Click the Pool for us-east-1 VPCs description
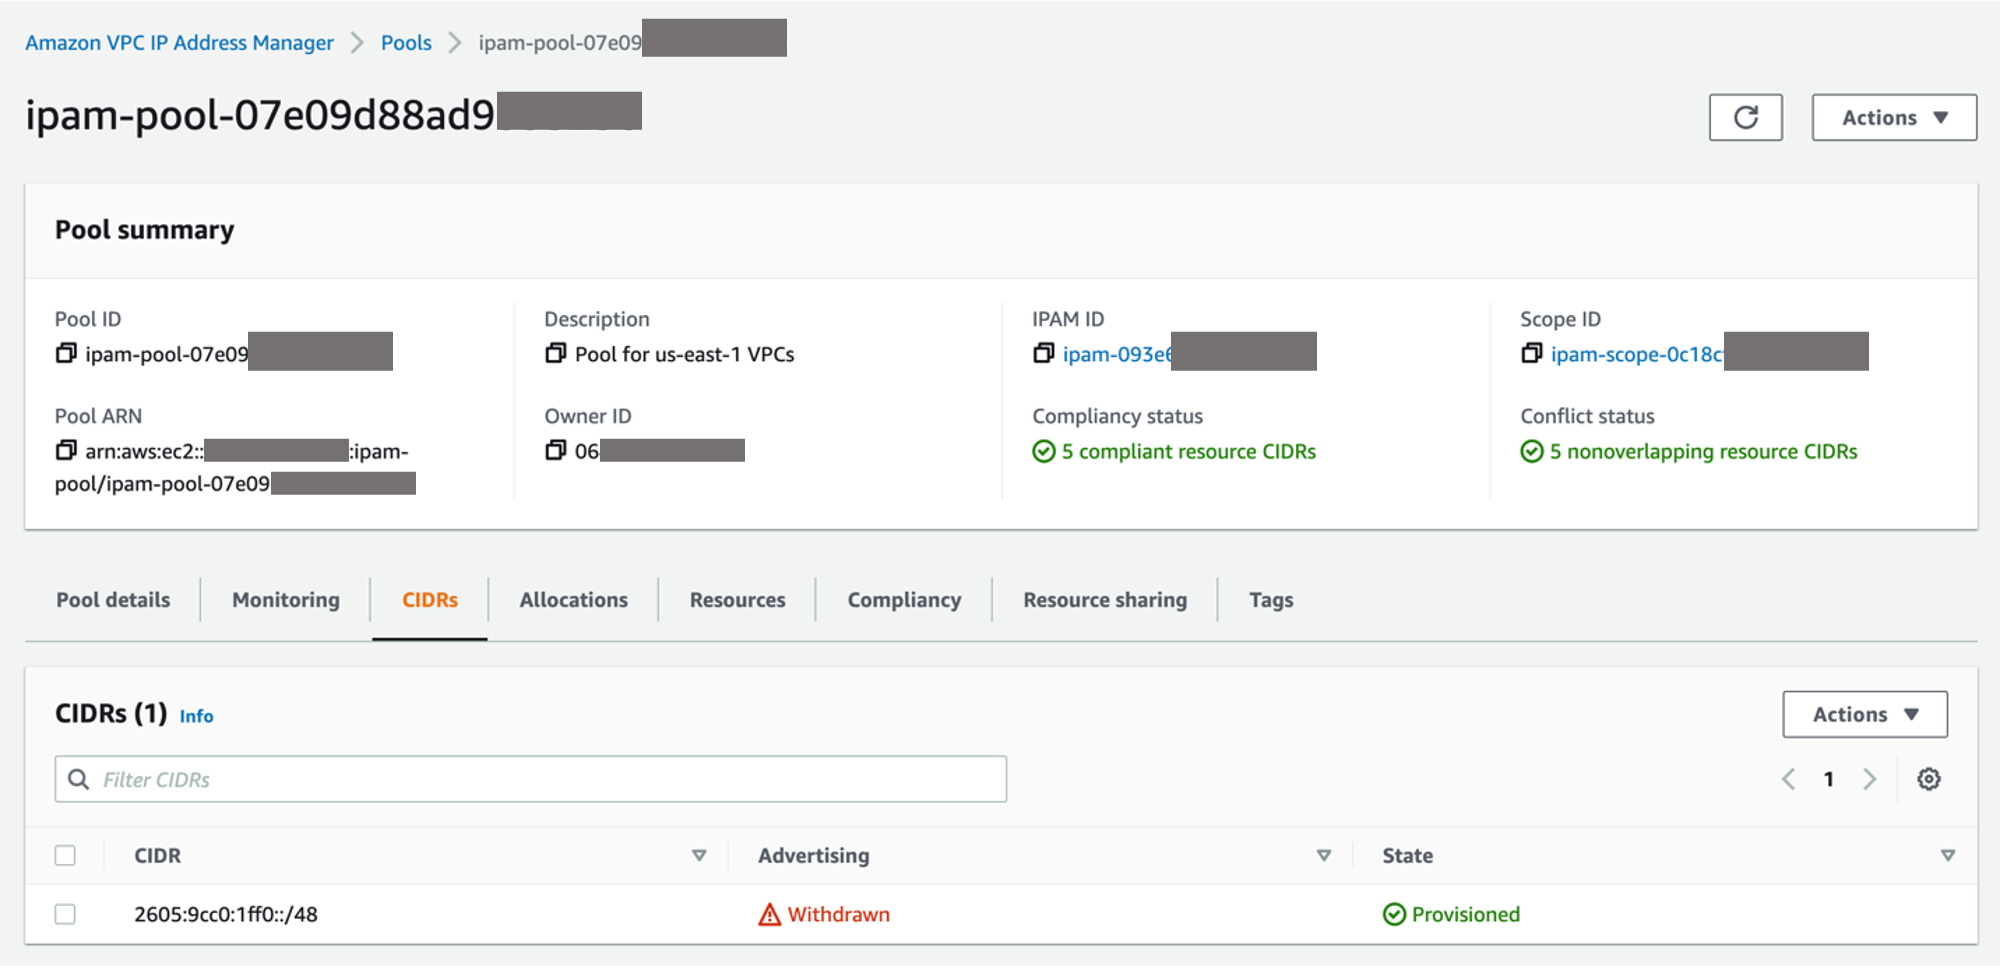2002x966 pixels. [685, 354]
